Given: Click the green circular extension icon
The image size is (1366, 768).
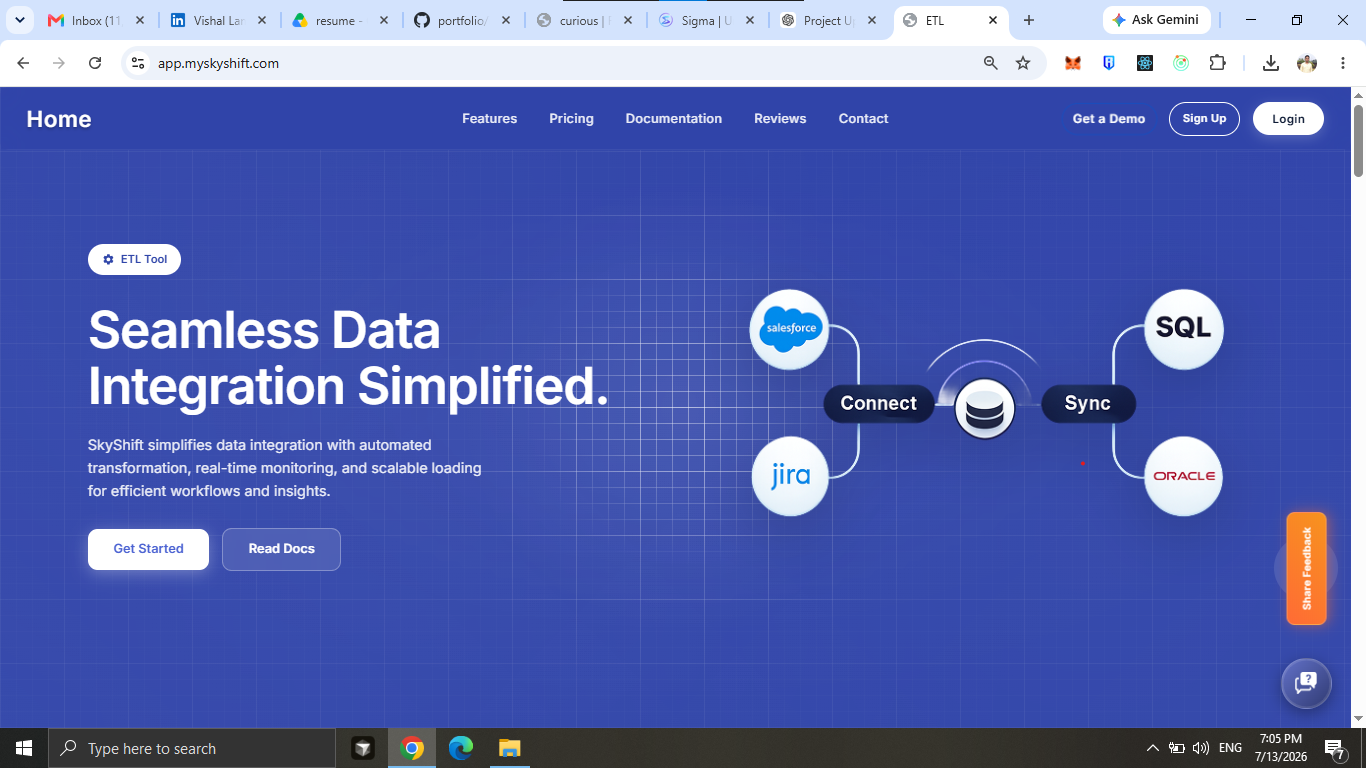Looking at the screenshot, I should pos(1181,63).
